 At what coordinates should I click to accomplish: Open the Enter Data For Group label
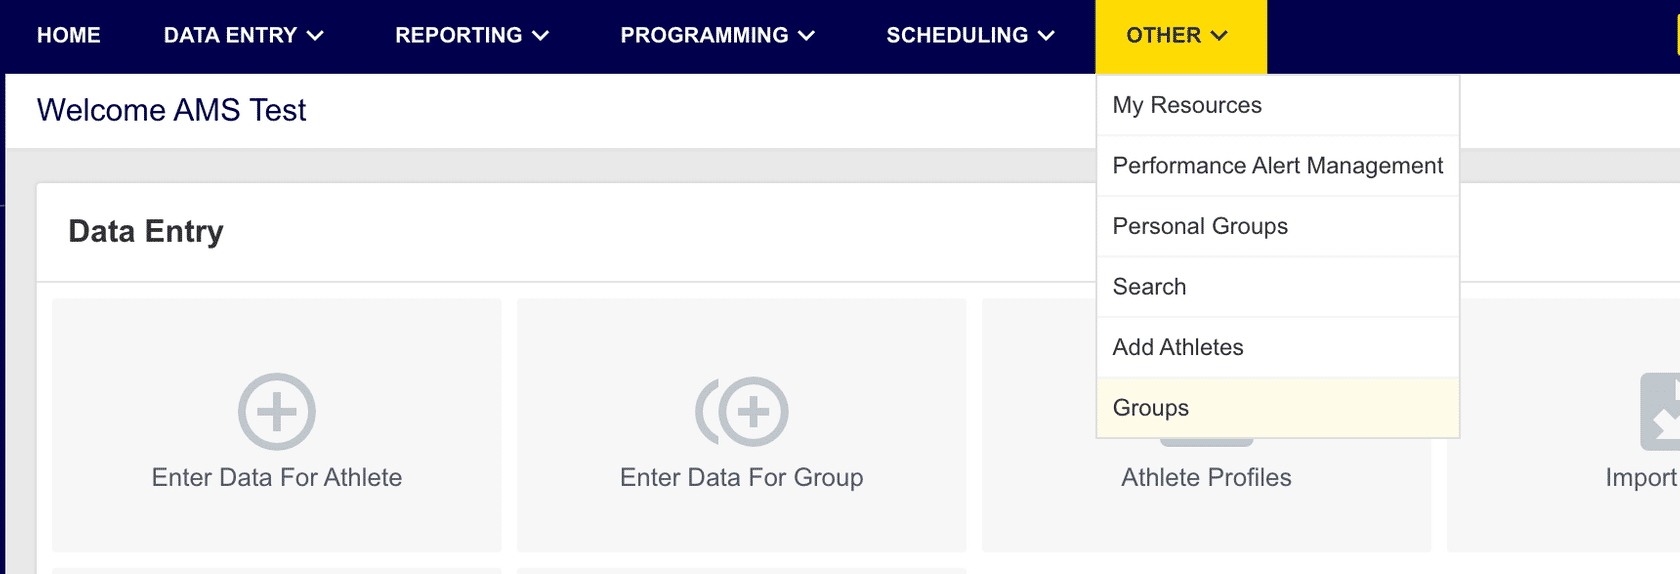(742, 478)
